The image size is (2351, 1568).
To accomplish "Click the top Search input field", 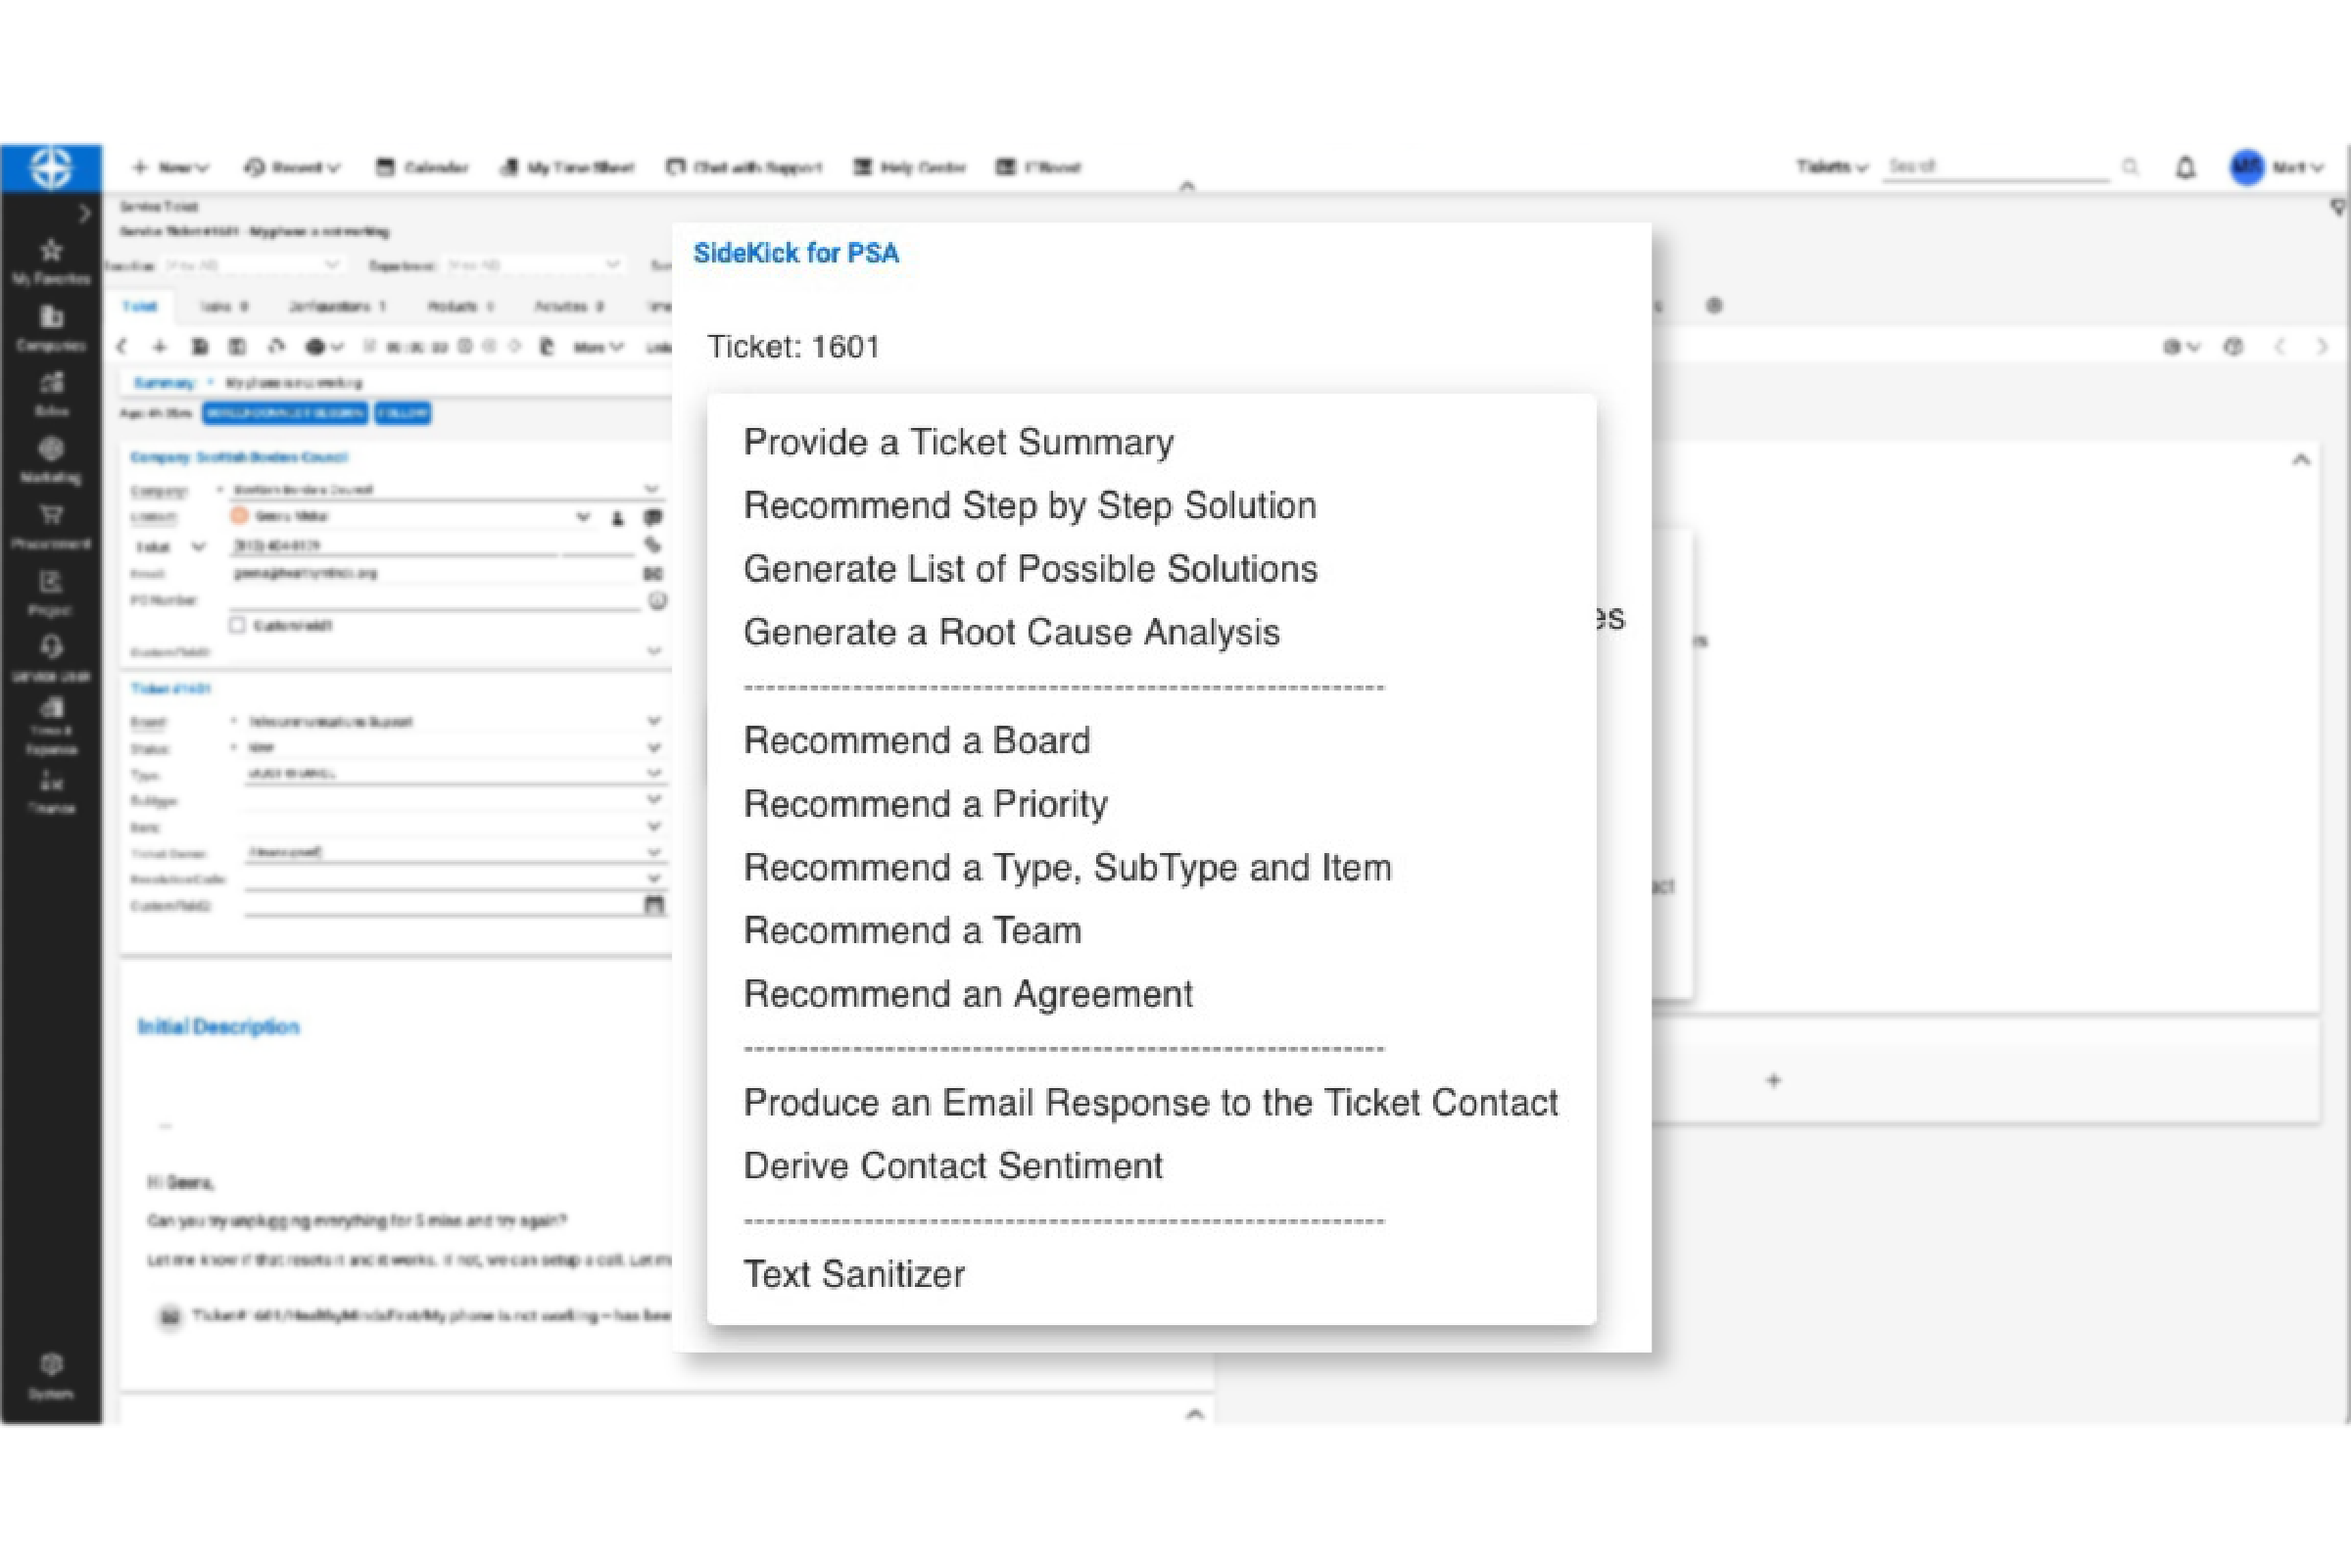I will tap(1995, 167).
